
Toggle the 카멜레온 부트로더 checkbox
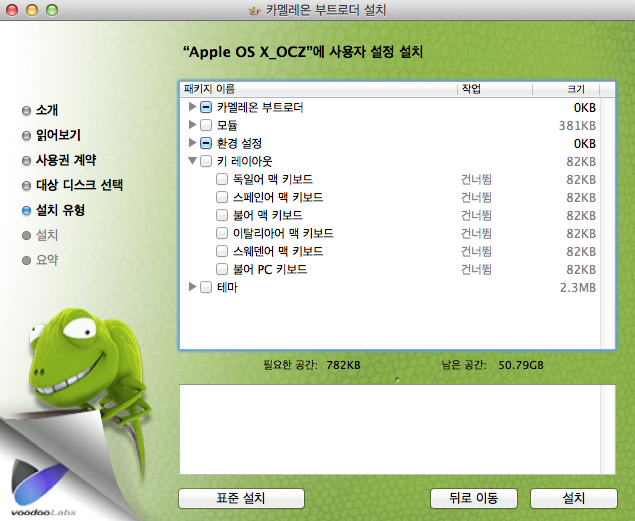click(206, 107)
